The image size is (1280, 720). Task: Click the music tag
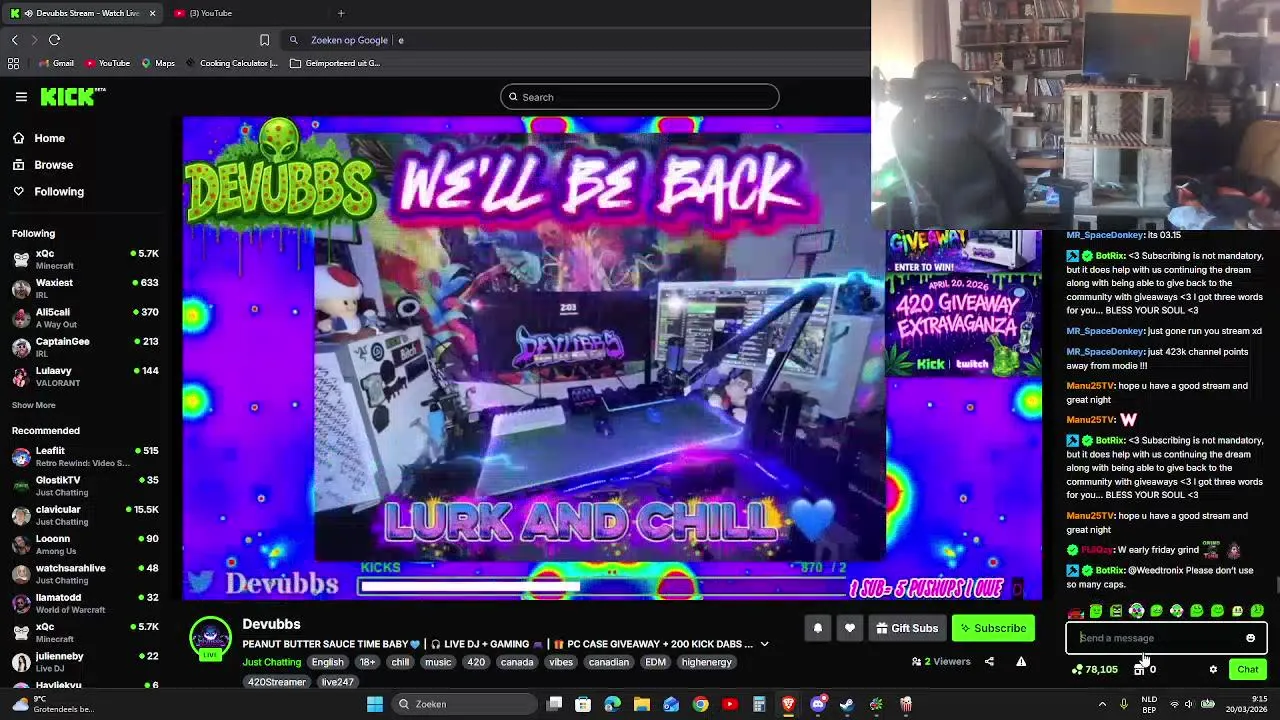438,662
